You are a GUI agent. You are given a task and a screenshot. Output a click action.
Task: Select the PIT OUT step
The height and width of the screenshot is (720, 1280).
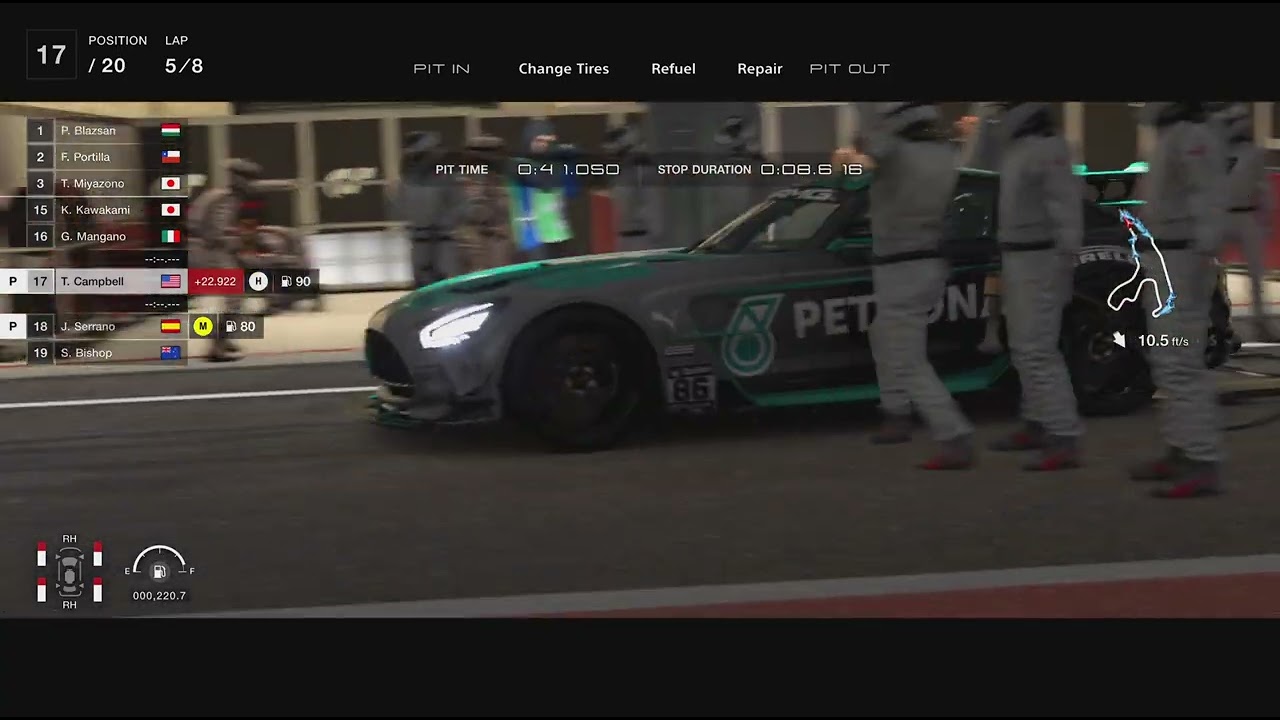(849, 69)
